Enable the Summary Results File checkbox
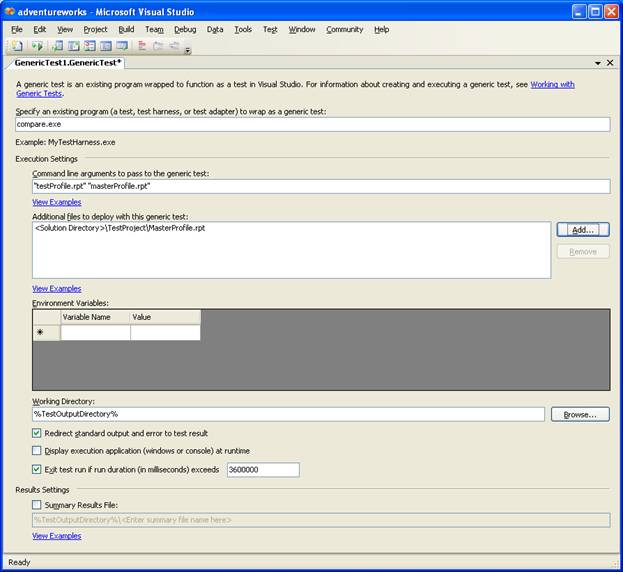The image size is (623, 572). (x=37, y=505)
